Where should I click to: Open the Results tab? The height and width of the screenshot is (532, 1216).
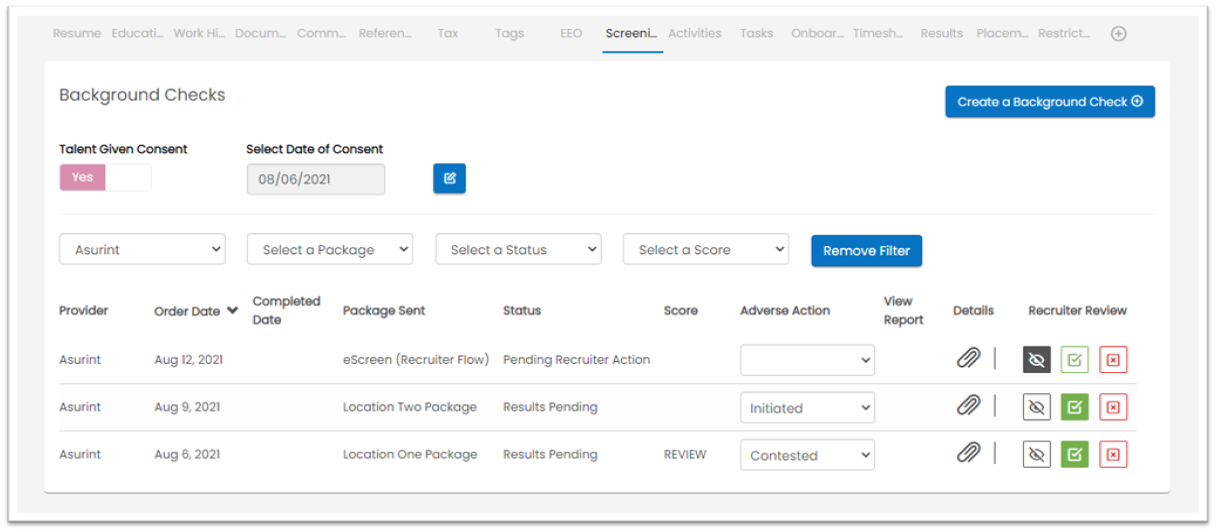point(941,33)
